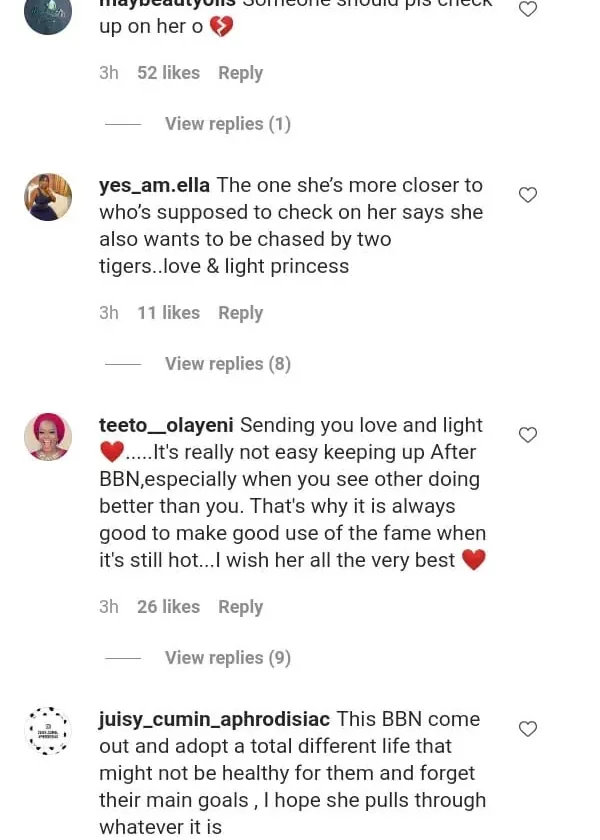600x840 pixels.
Task: Open teeto__olayeni's profile avatar
Action: pos(48,437)
